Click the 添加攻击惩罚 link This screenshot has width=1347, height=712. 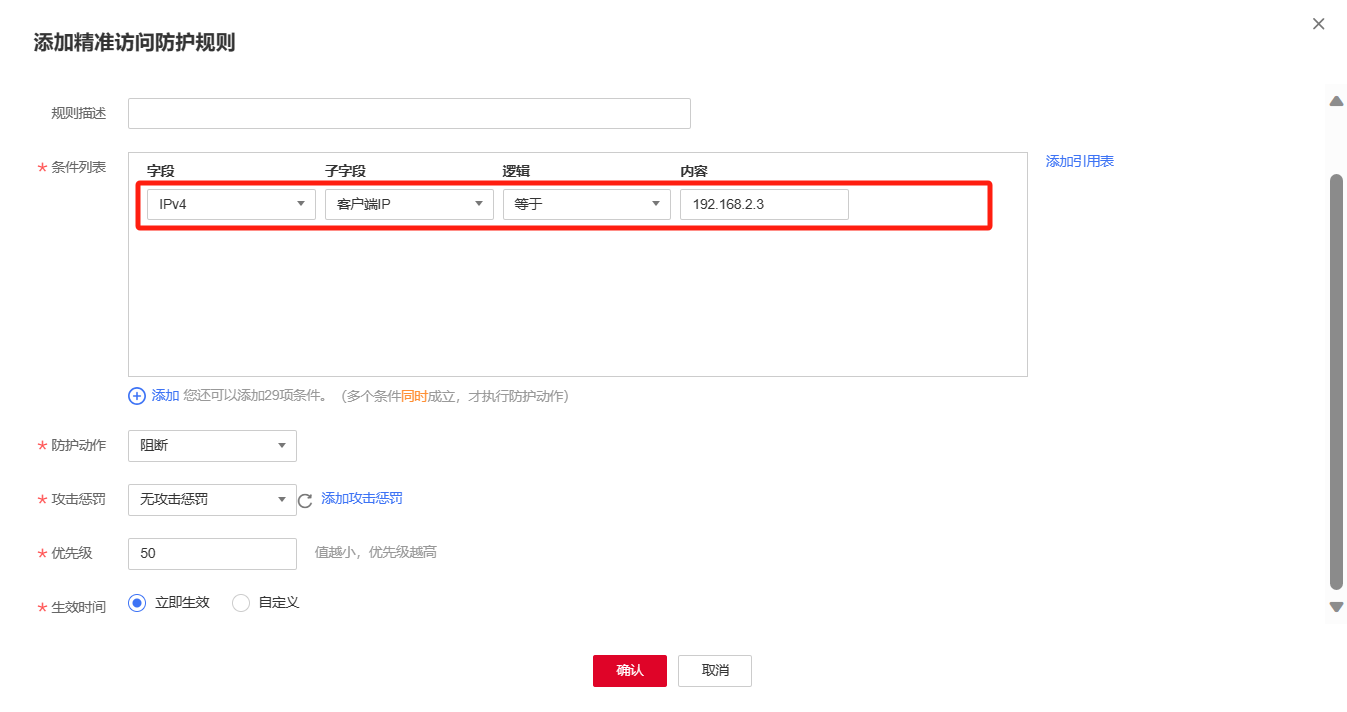point(362,498)
